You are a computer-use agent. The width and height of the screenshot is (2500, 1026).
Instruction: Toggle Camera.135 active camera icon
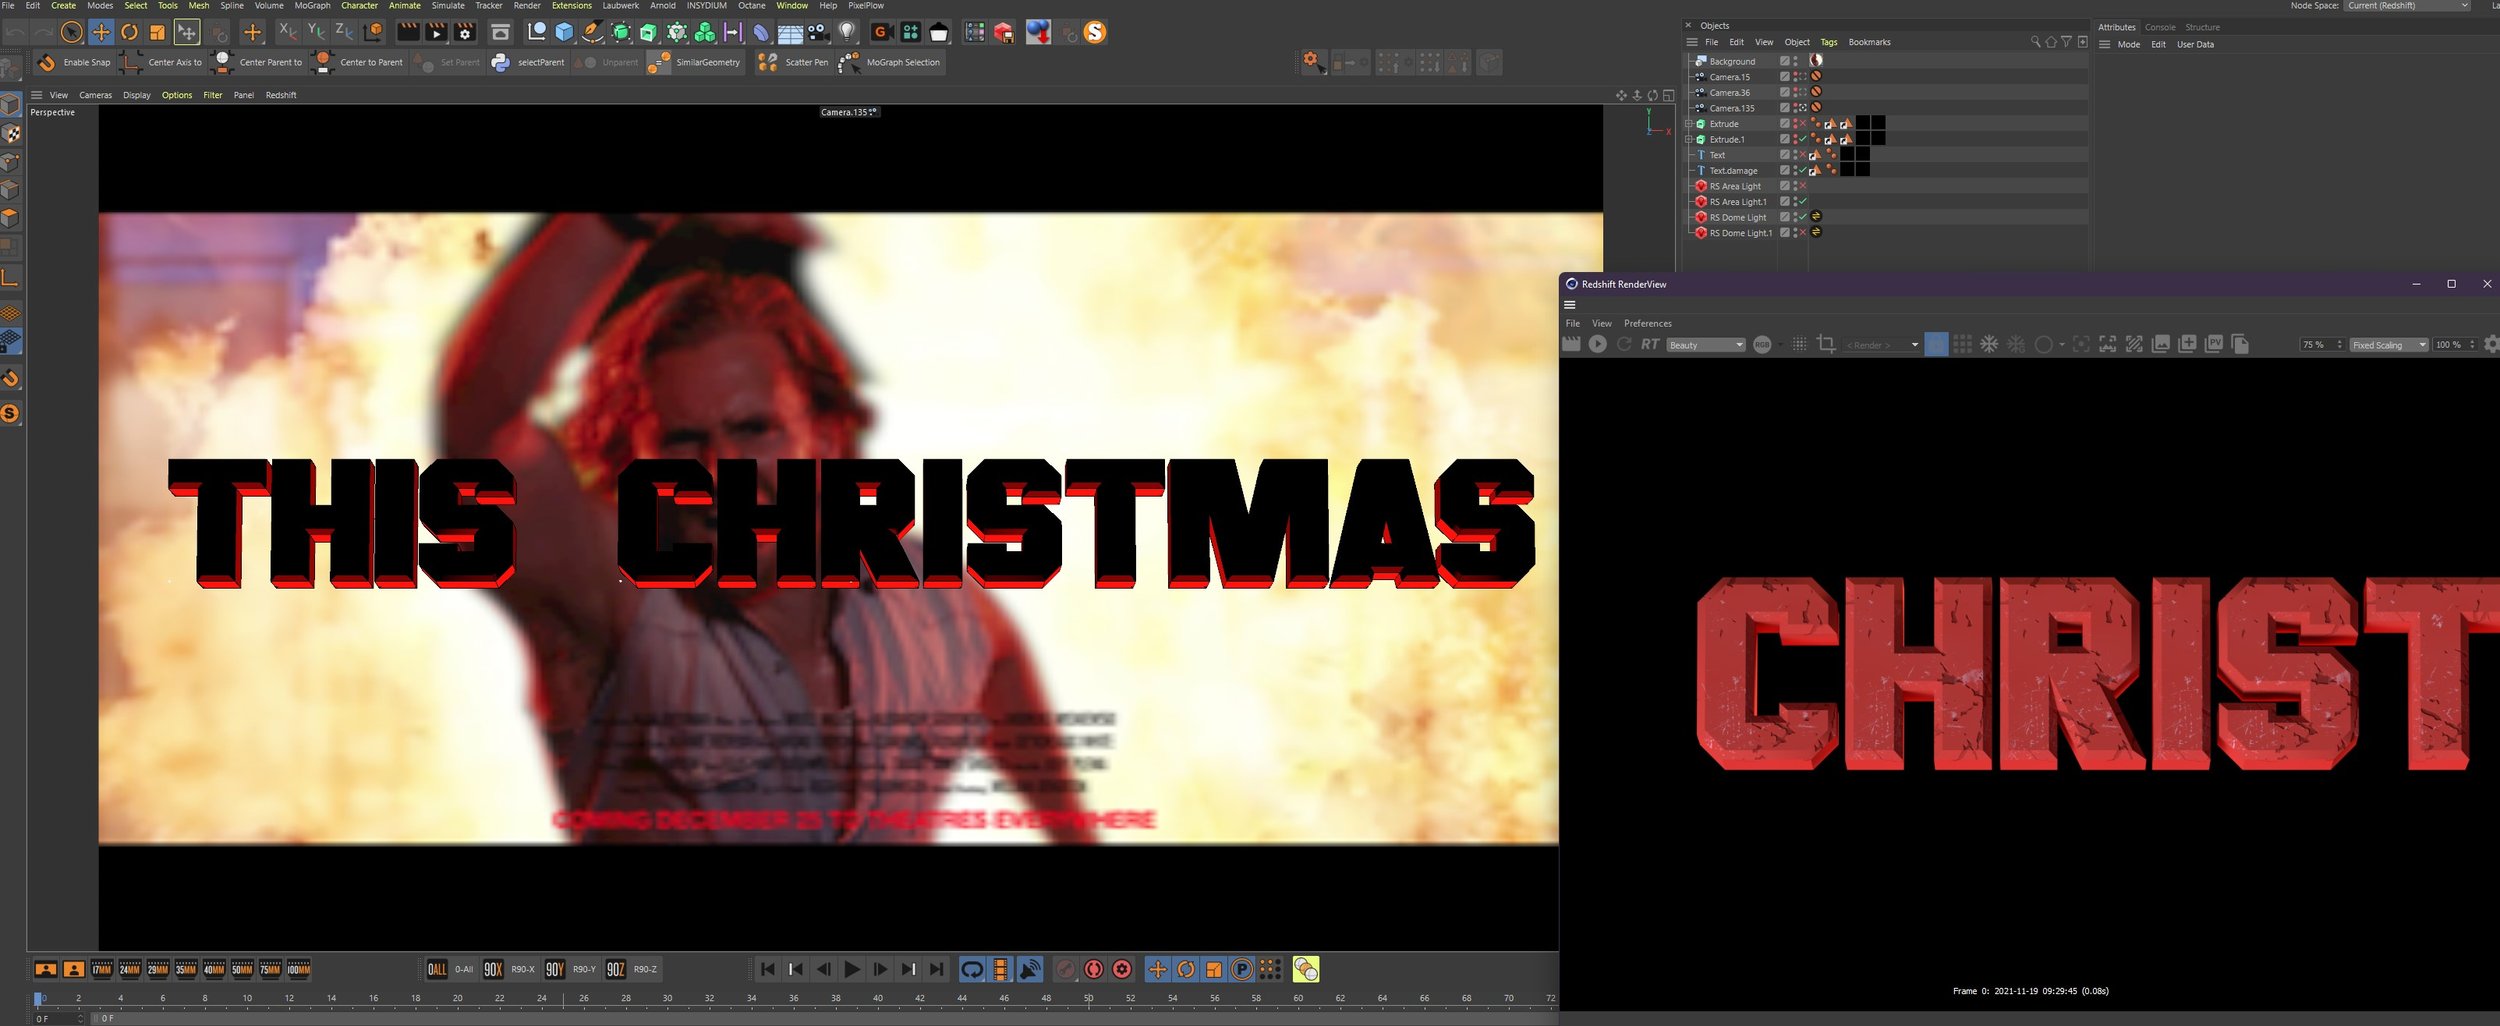coord(1803,108)
